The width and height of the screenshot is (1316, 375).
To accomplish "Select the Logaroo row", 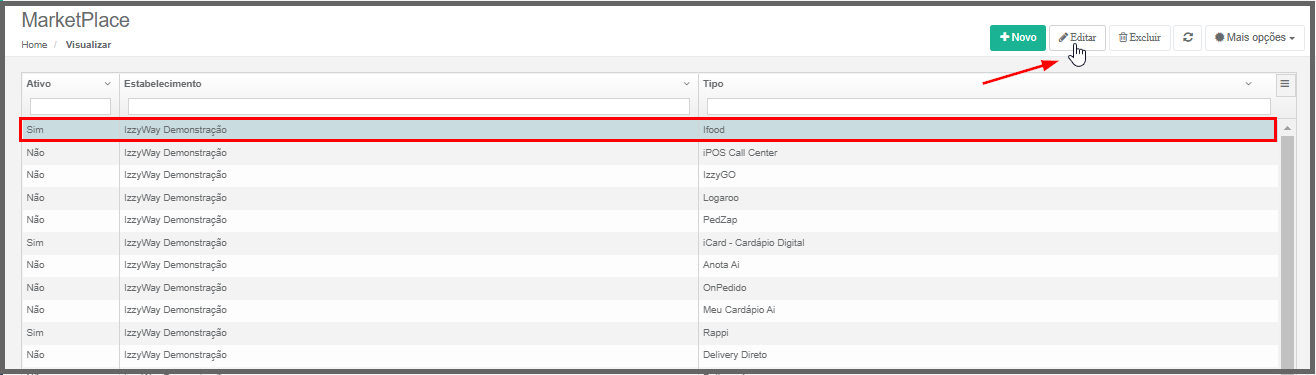I will click(x=649, y=197).
